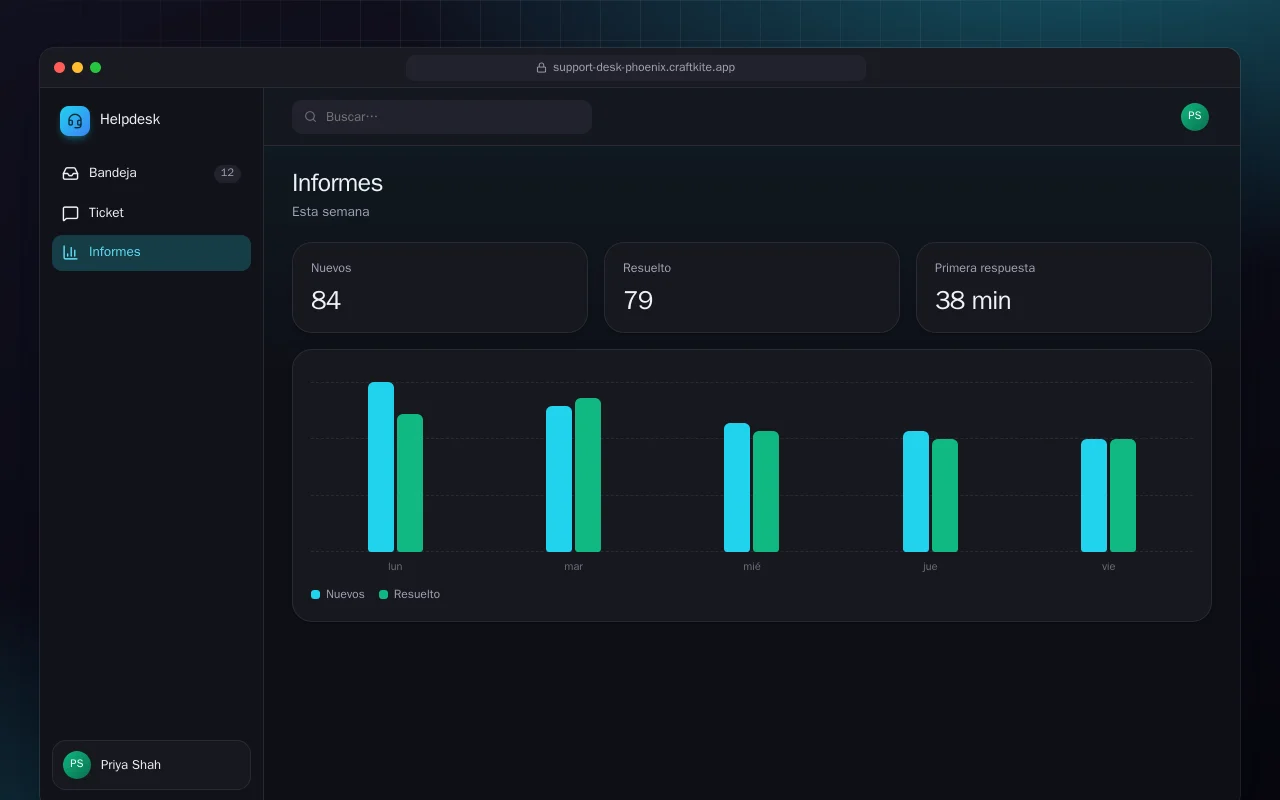Click the green Resuelto legend swatch
Screen dimensions: 1280x800
coord(384,595)
